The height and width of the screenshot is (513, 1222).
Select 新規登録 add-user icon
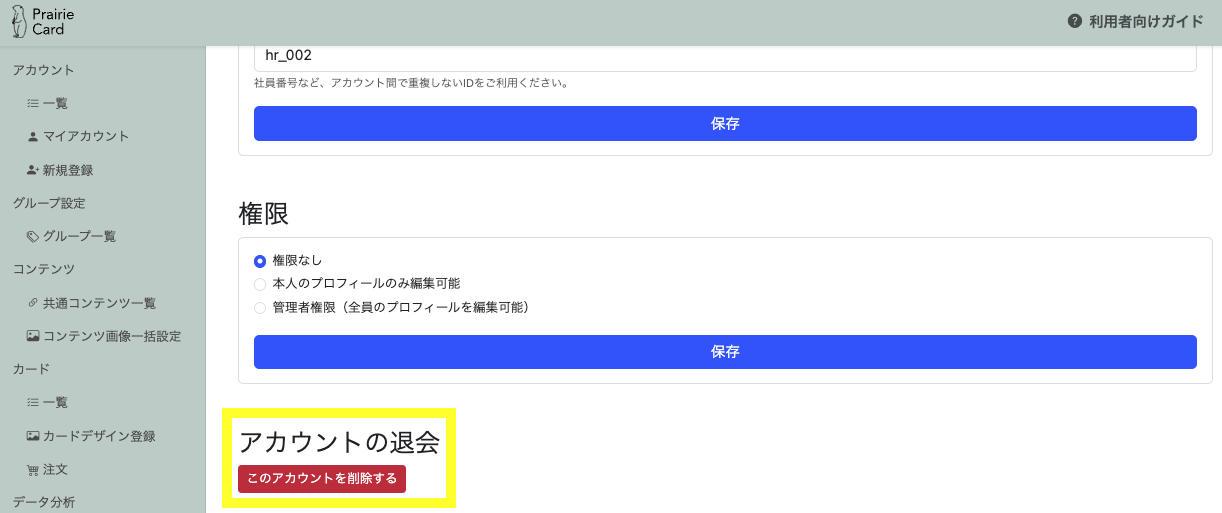point(33,170)
